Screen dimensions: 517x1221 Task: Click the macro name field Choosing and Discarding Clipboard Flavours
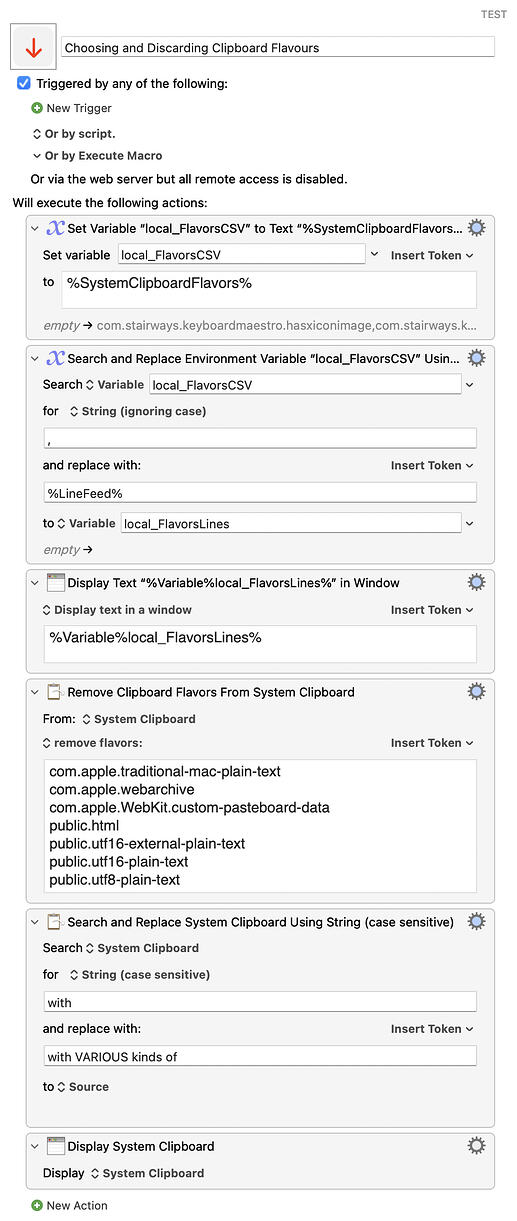pos(277,47)
